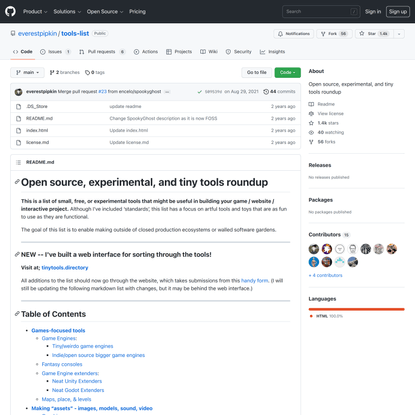Screen dimensions: 415x415
Task: Open the Contributors heading link
Action: point(329,235)
